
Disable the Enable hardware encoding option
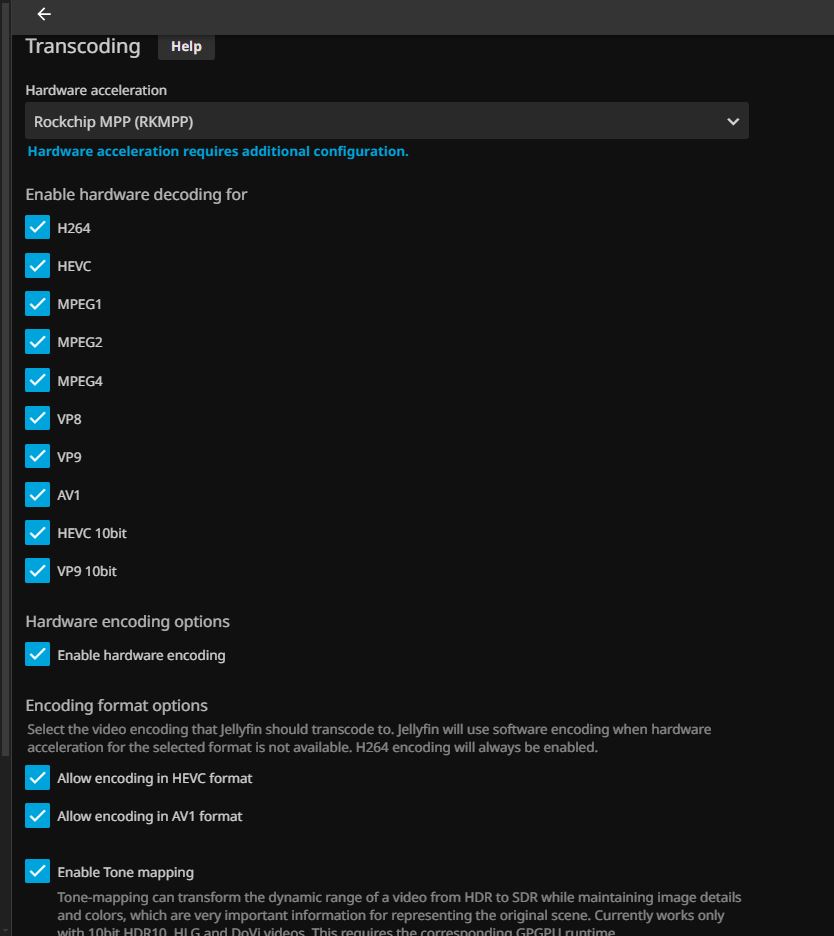[38, 655]
